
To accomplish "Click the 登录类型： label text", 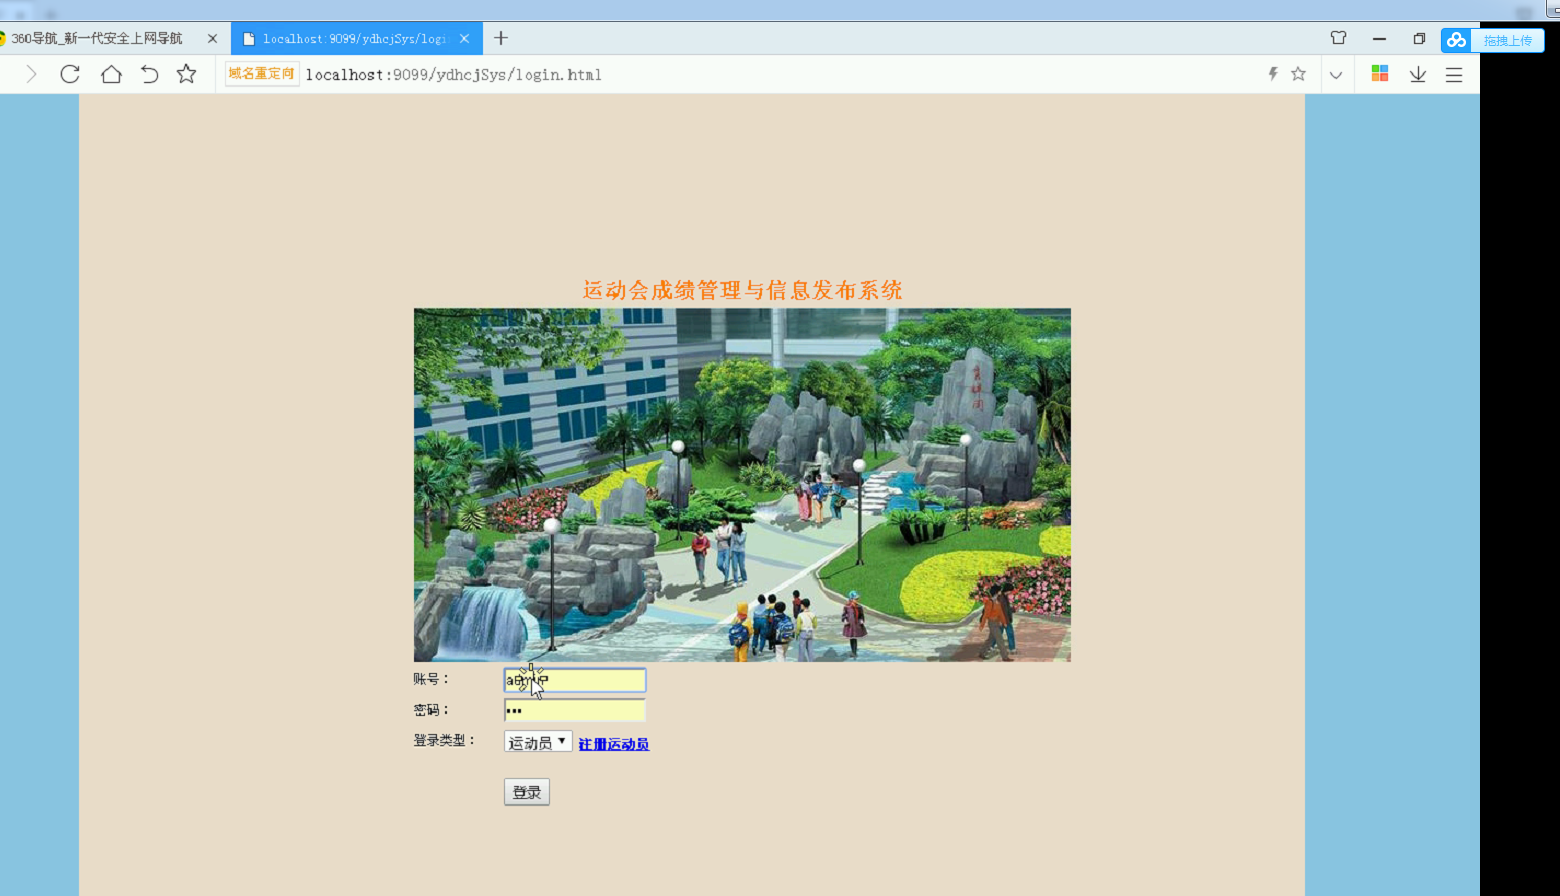I will (x=445, y=741).
